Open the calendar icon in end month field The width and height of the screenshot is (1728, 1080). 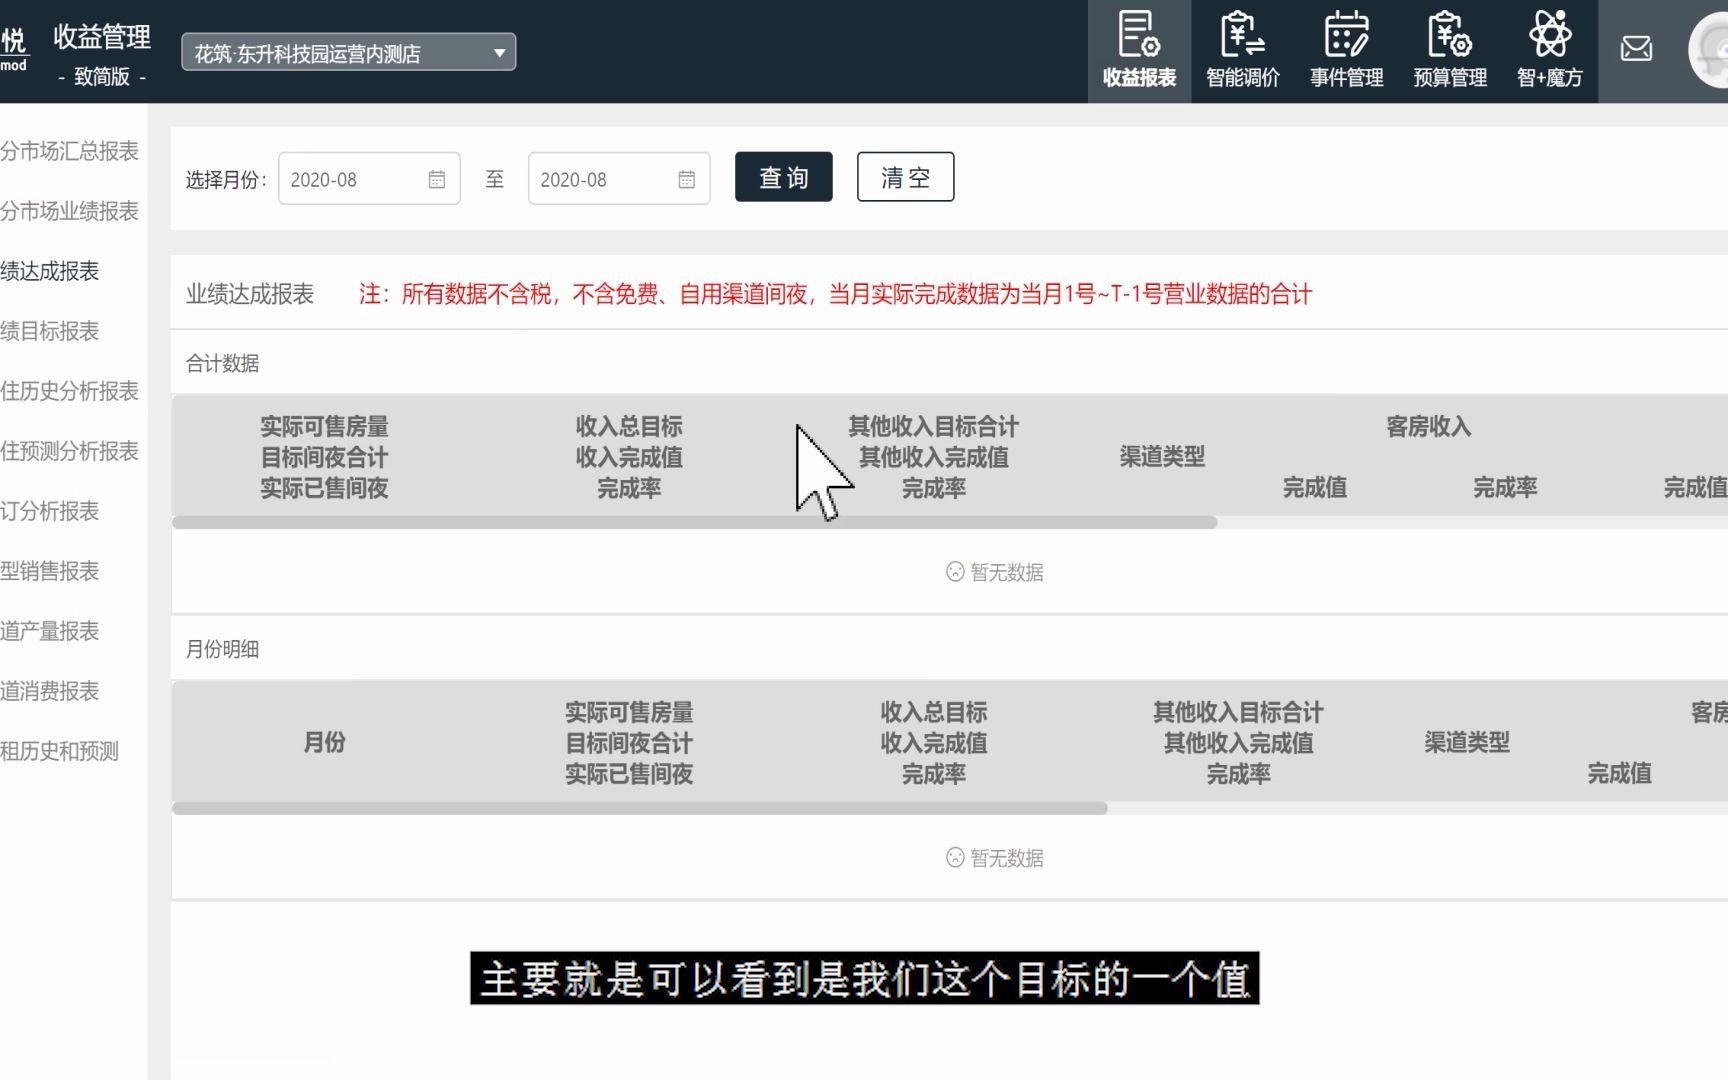click(687, 179)
